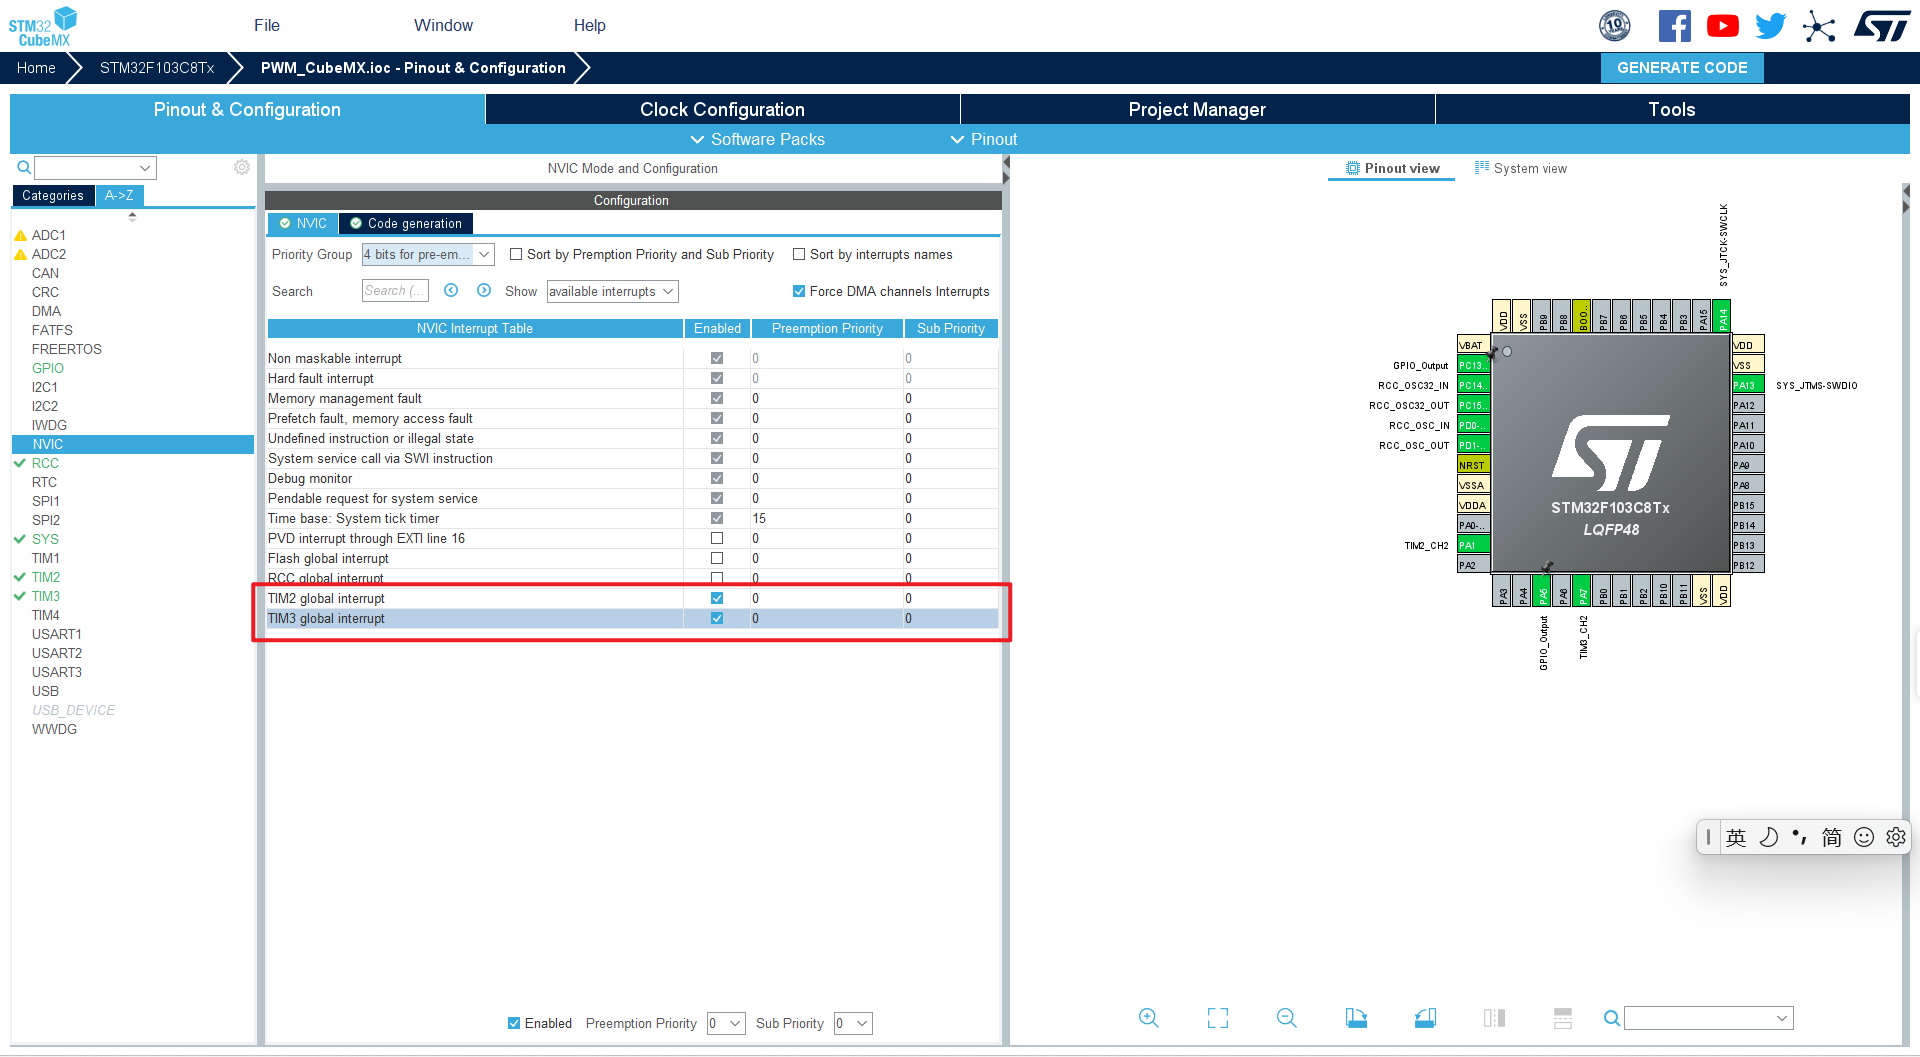Viewport: 1920px width, 1057px height.
Task: Enable Sort by Premption Priority and Sub Priority
Action: [x=516, y=254]
